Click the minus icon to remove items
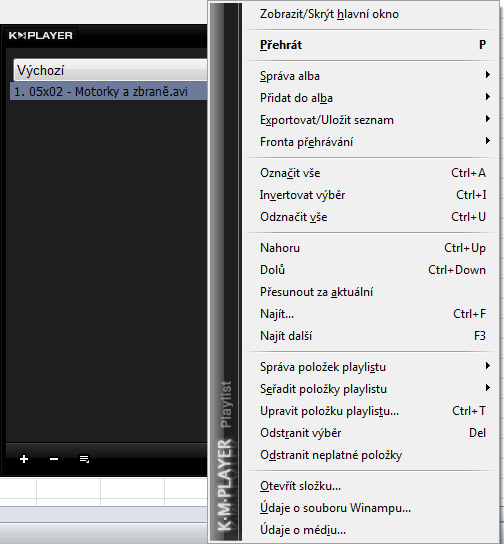The image size is (504, 544). click(x=54, y=459)
